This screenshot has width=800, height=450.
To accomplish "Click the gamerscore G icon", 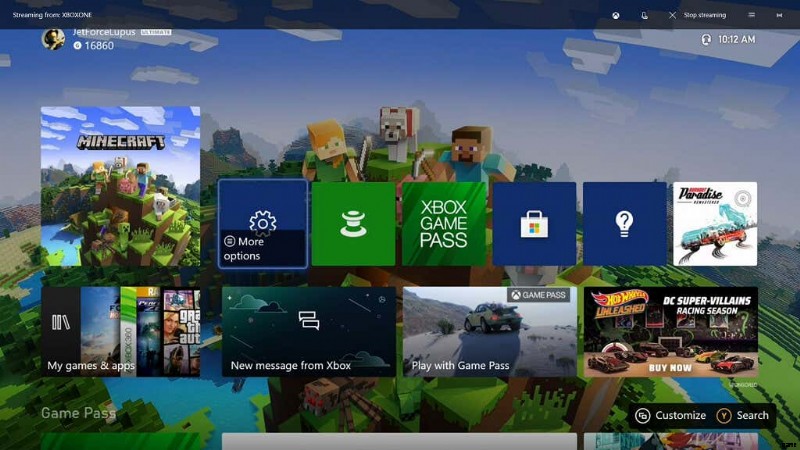I will (77, 45).
